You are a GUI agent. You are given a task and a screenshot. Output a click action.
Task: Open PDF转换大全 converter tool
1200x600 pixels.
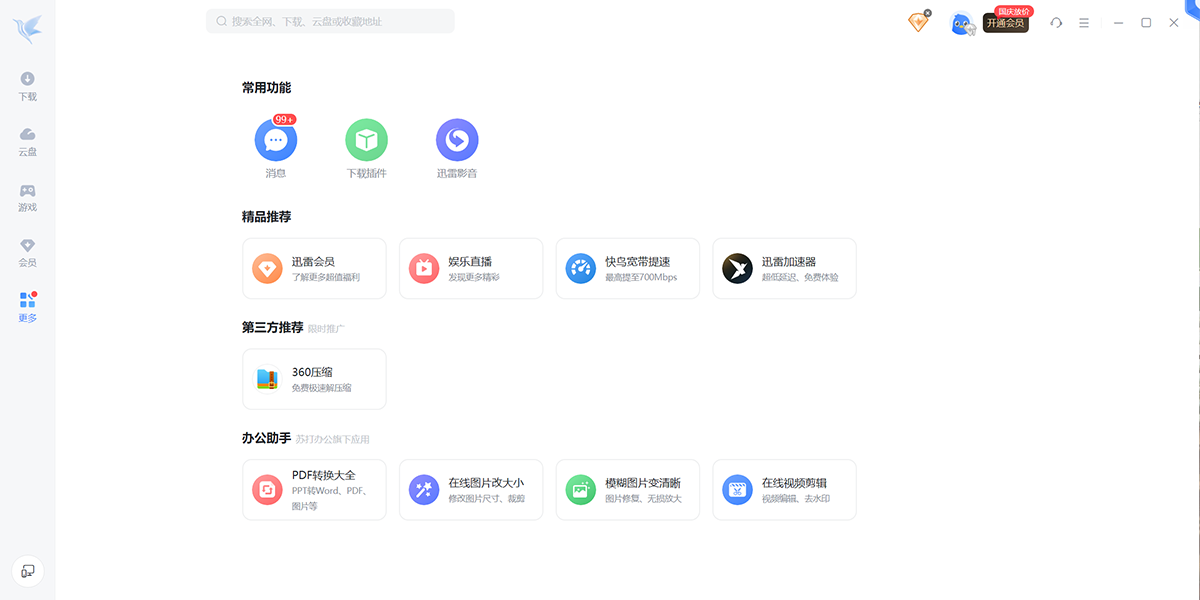314,490
